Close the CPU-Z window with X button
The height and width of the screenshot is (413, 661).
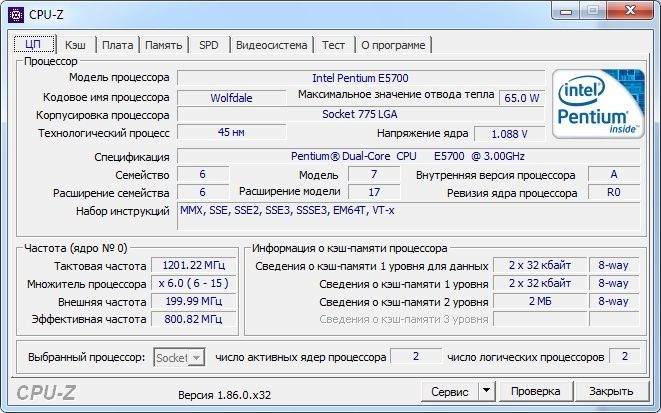click(630, 11)
